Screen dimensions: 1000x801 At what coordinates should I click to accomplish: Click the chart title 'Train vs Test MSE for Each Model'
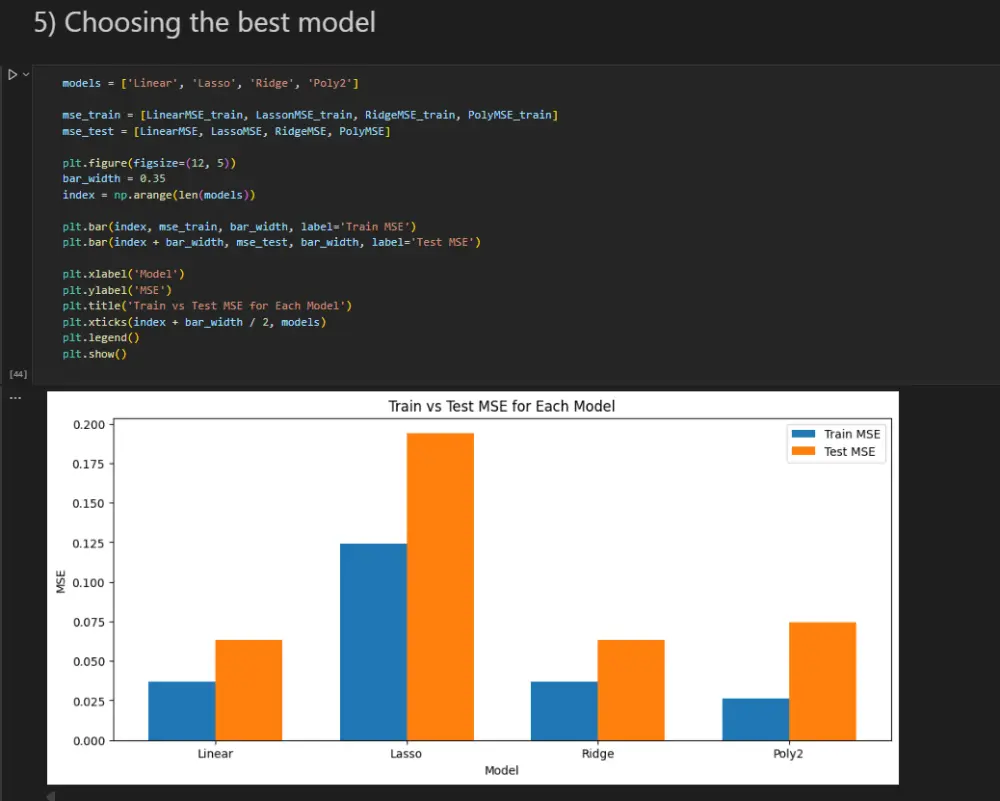pyautogui.click(x=501, y=406)
